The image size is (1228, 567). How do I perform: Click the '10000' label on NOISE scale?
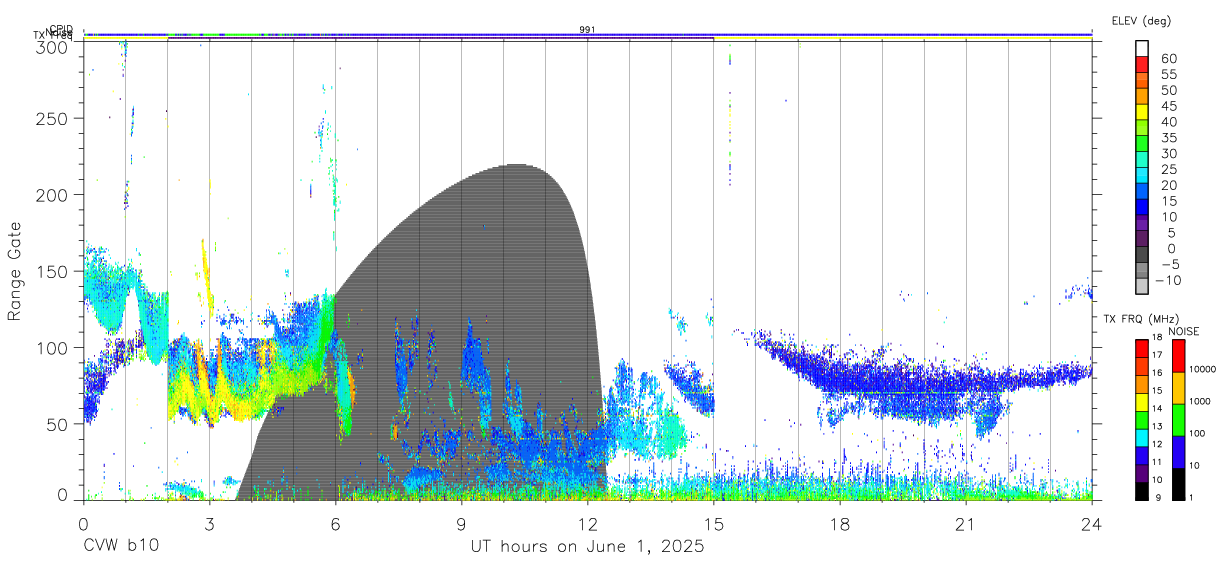pyautogui.click(x=1205, y=370)
